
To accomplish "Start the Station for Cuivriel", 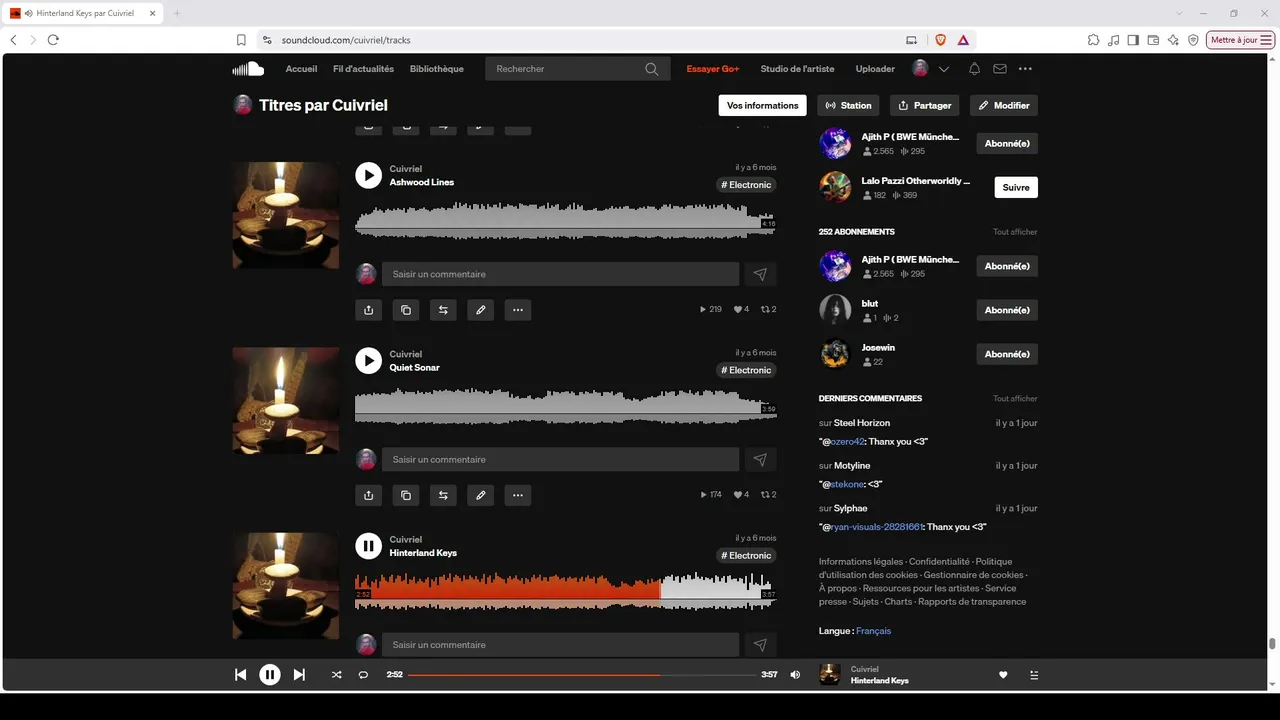I will (848, 105).
